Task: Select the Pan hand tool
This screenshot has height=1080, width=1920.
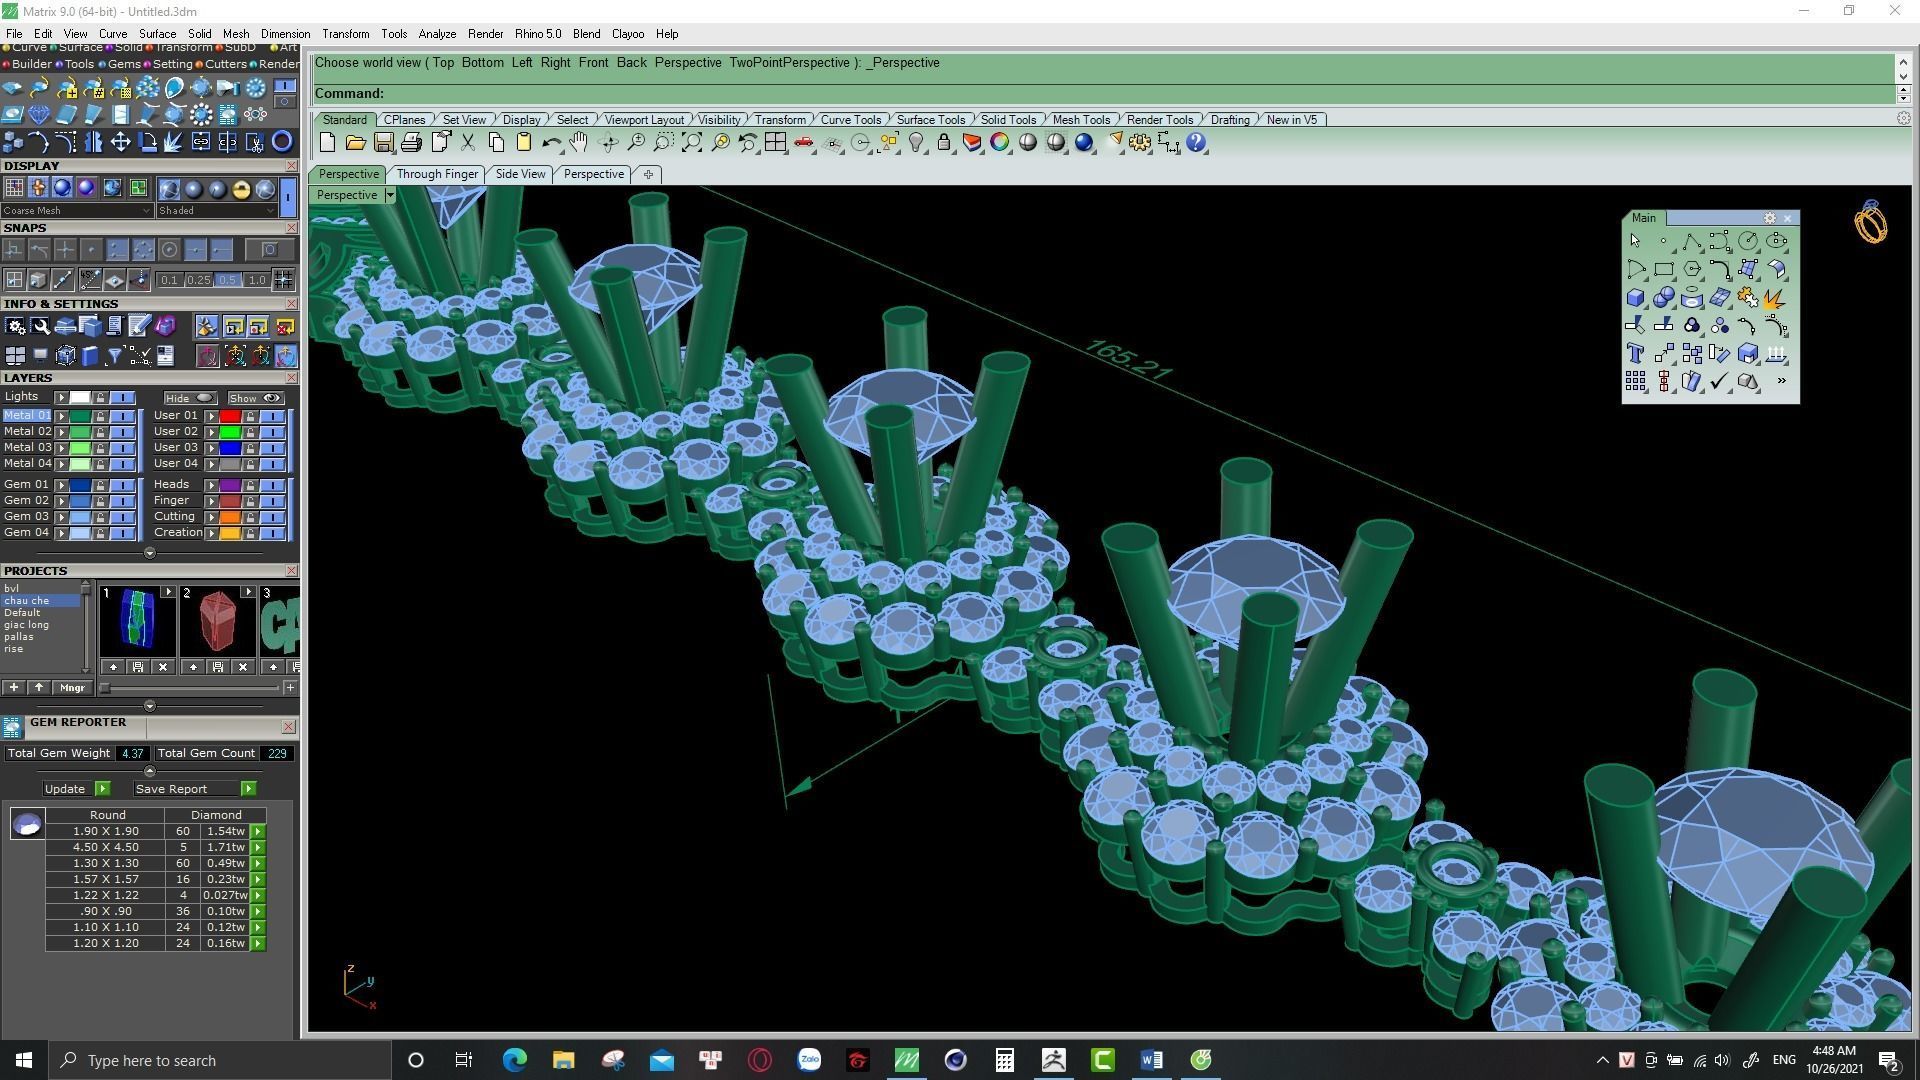Action: click(x=579, y=143)
